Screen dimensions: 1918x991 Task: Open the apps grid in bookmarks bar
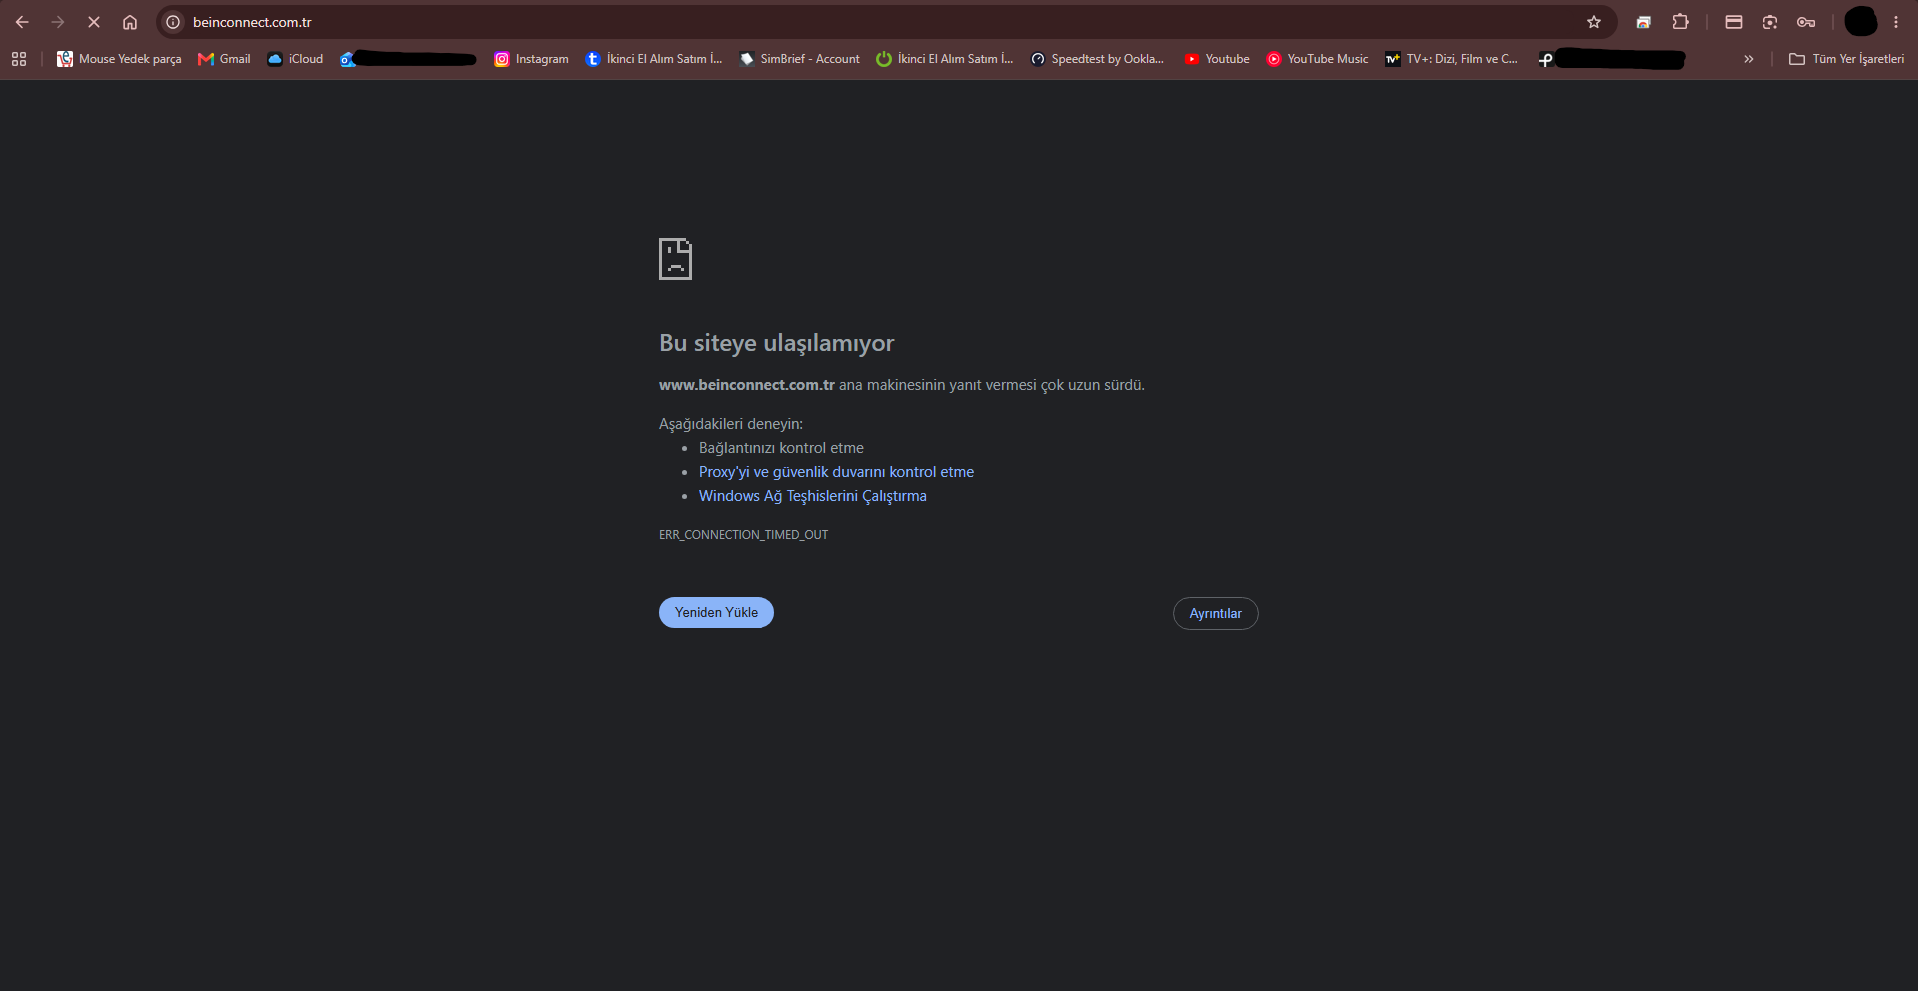click(19, 59)
